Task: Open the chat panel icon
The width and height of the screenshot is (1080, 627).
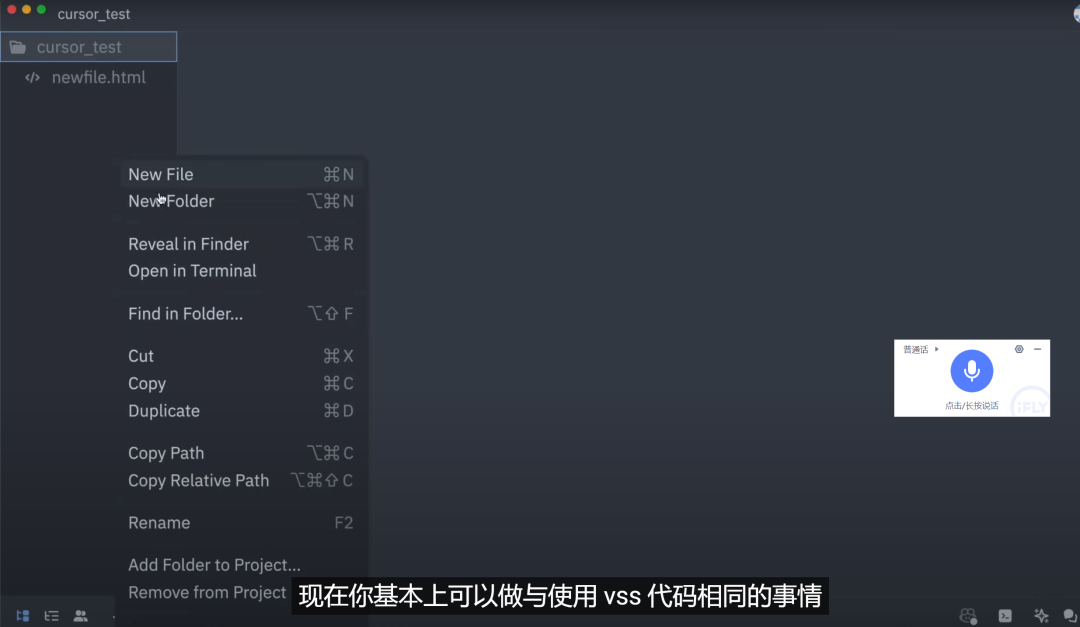Action: click(x=1070, y=615)
